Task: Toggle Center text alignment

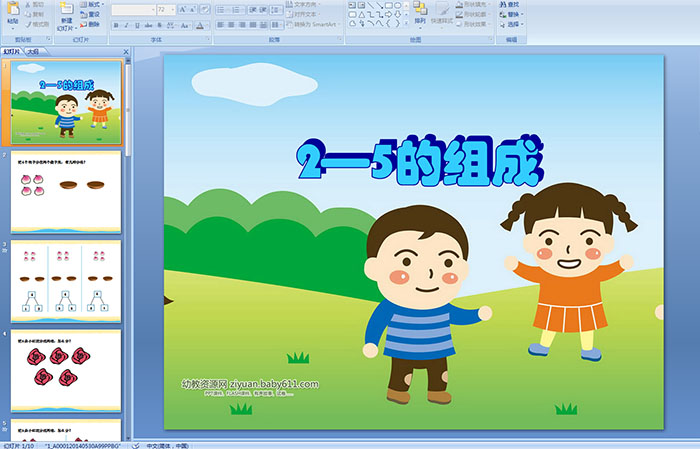Action: click(x=231, y=25)
